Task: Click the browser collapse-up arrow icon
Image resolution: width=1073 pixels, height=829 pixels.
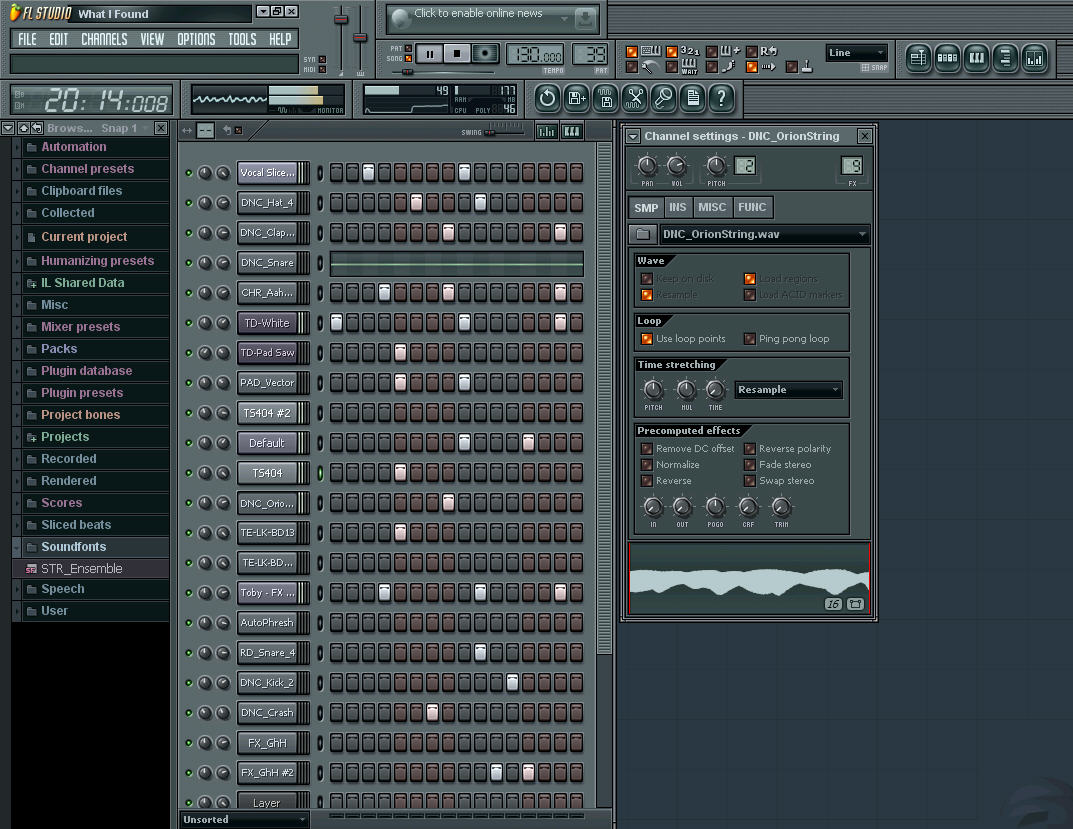Action: point(24,128)
